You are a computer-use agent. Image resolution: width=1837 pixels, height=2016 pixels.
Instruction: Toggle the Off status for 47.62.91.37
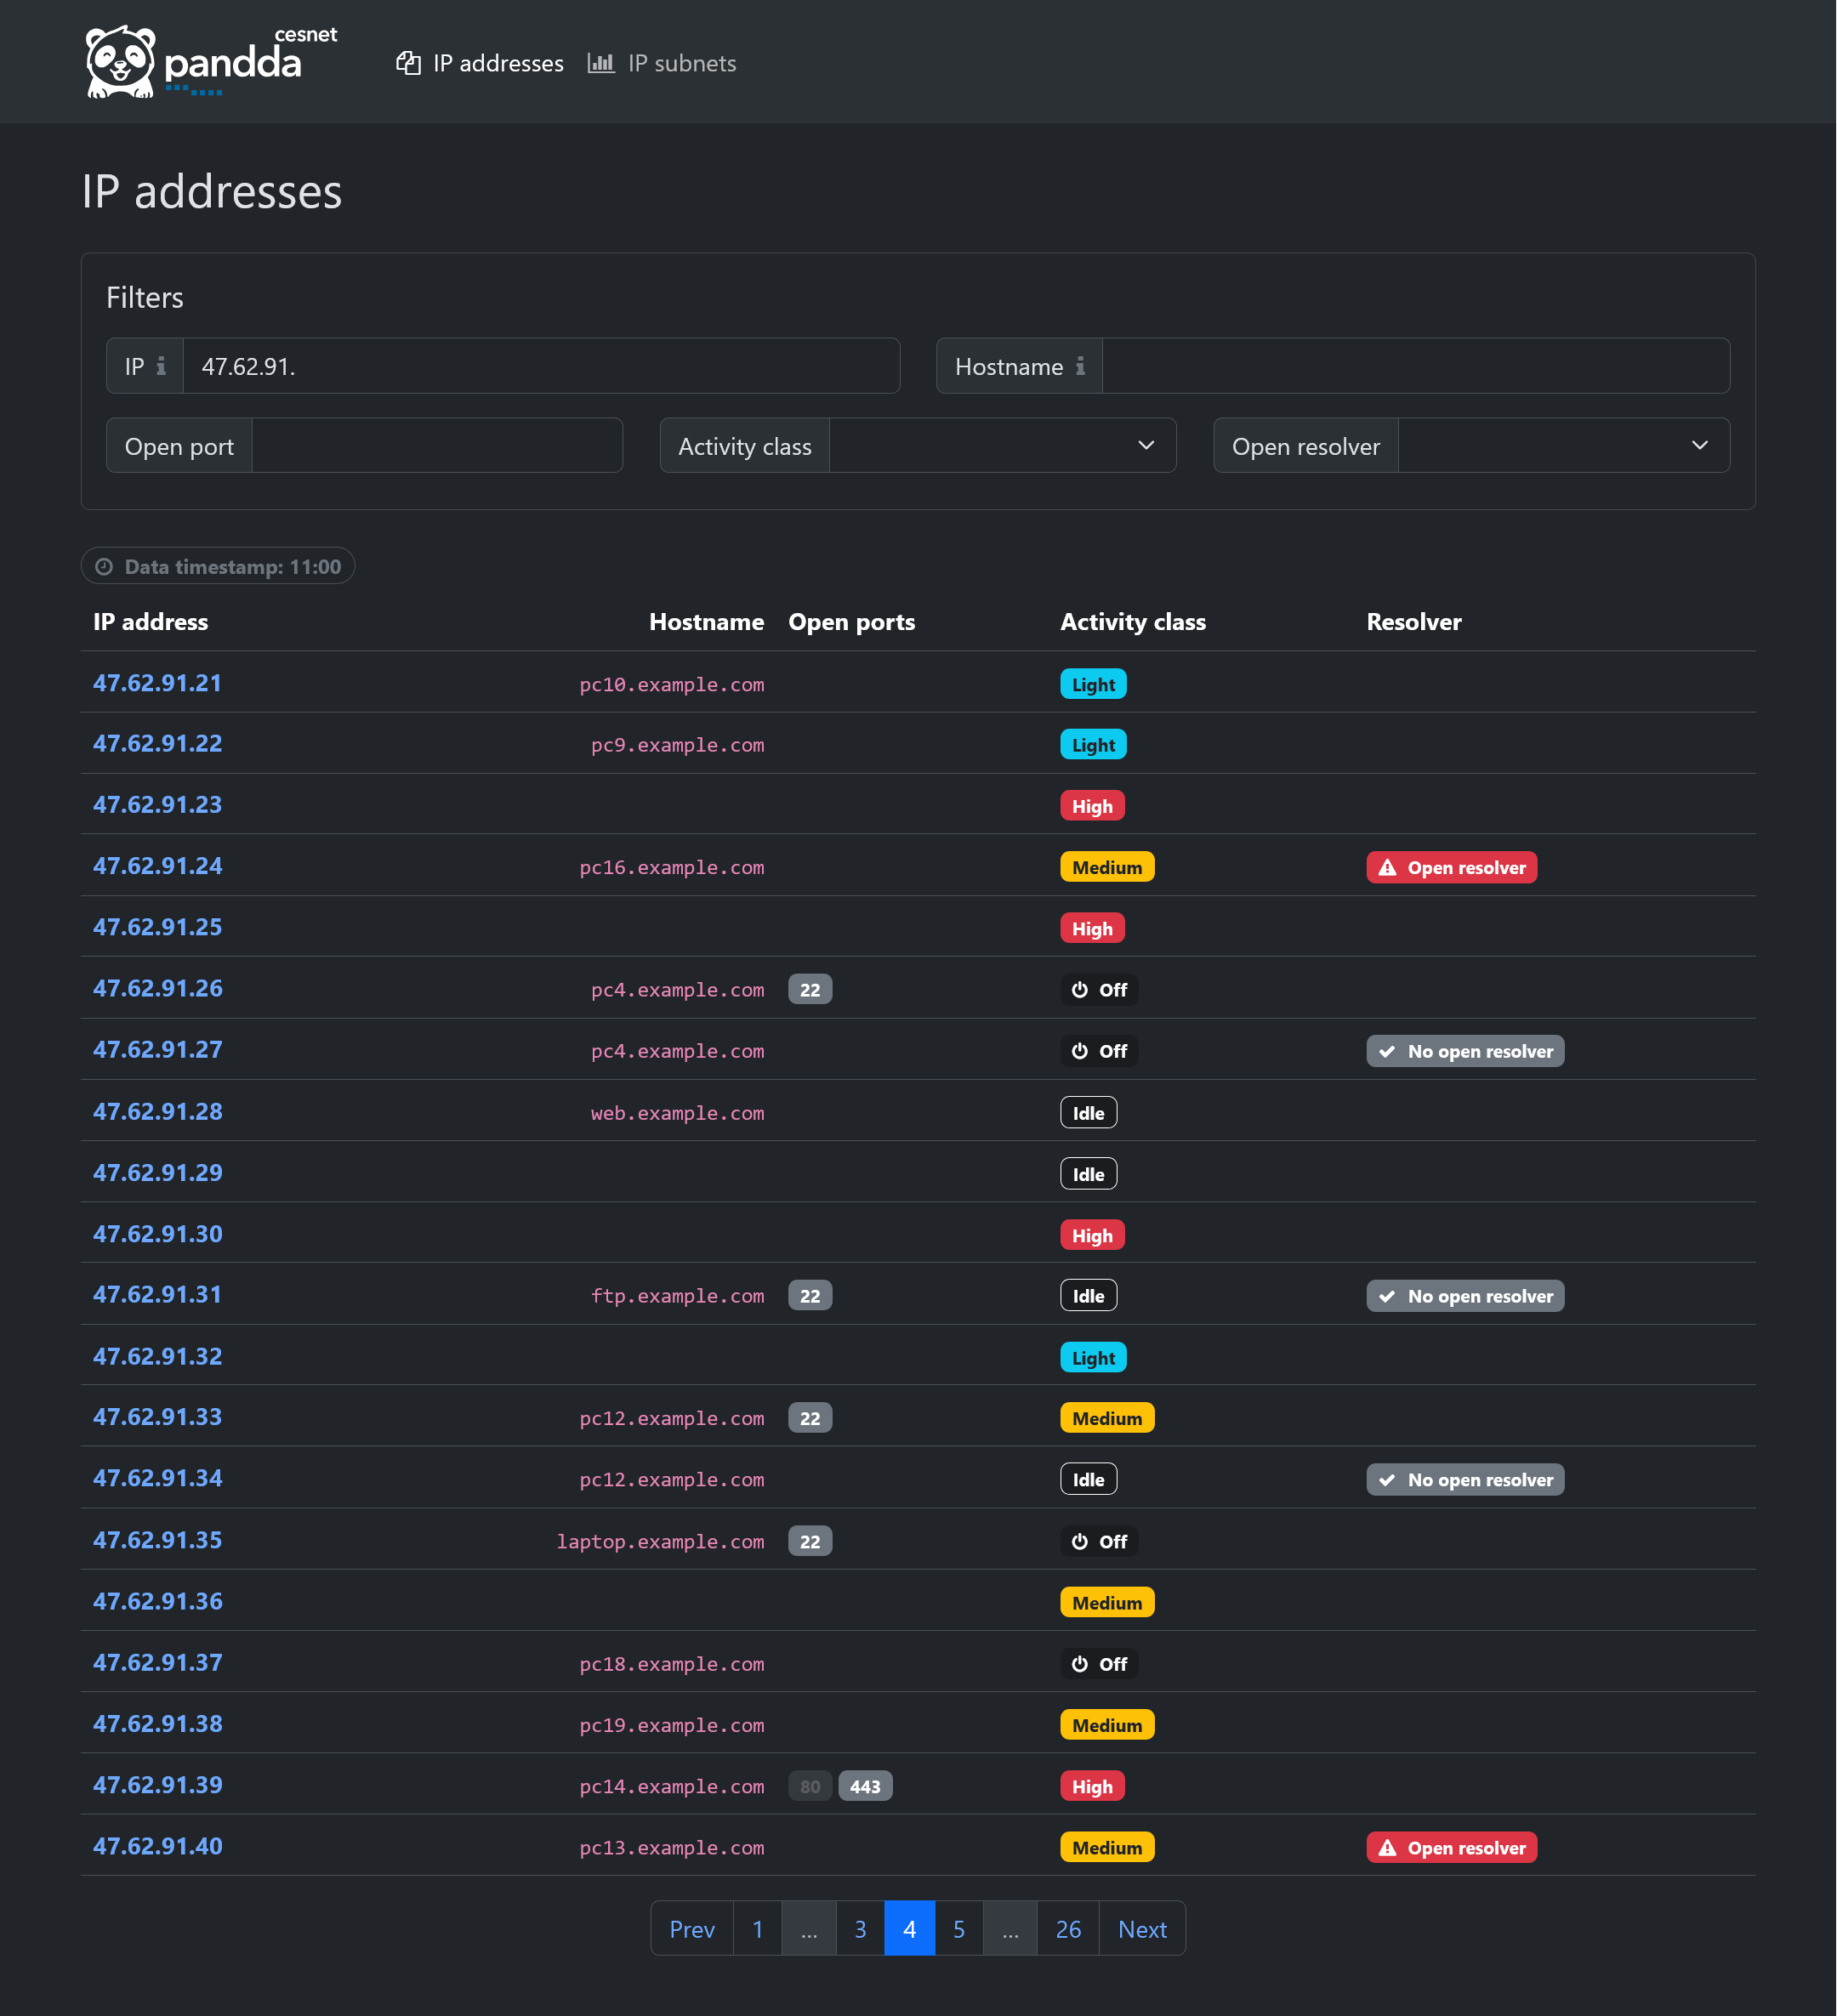[1098, 1663]
